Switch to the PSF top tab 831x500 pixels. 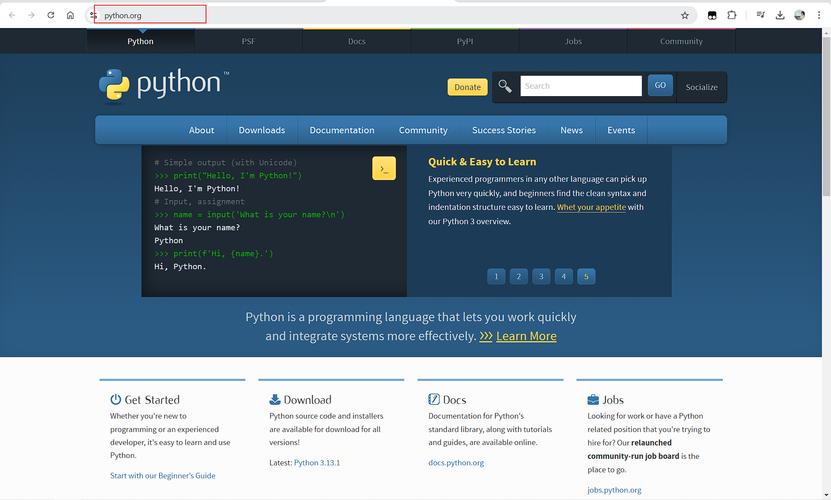pyautogui.click(x=248, y=41)
